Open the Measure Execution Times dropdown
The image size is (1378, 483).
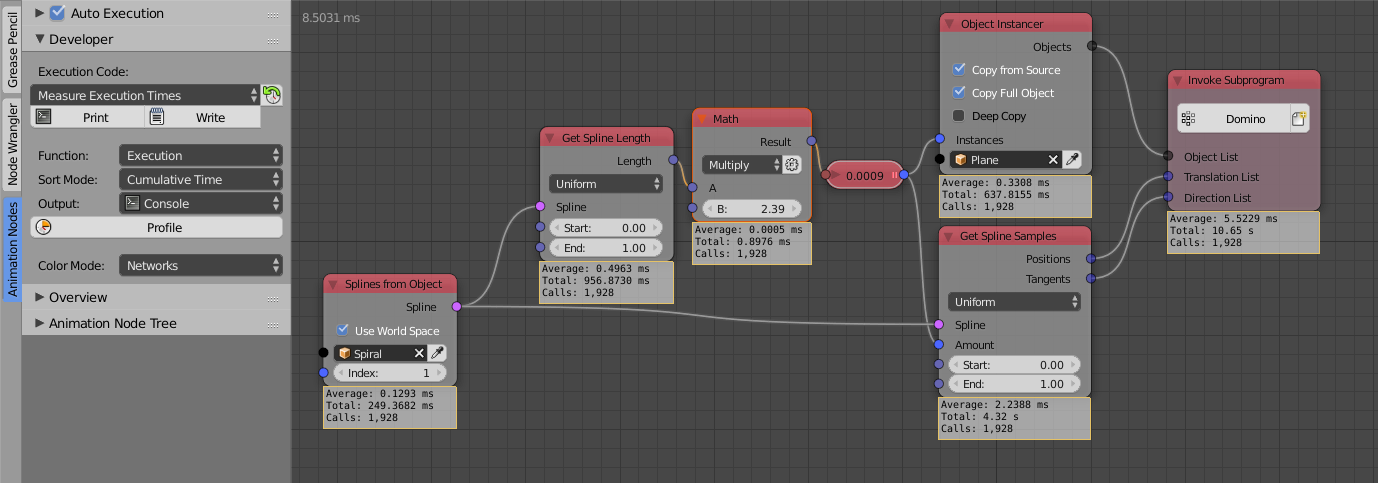(145, 95)
